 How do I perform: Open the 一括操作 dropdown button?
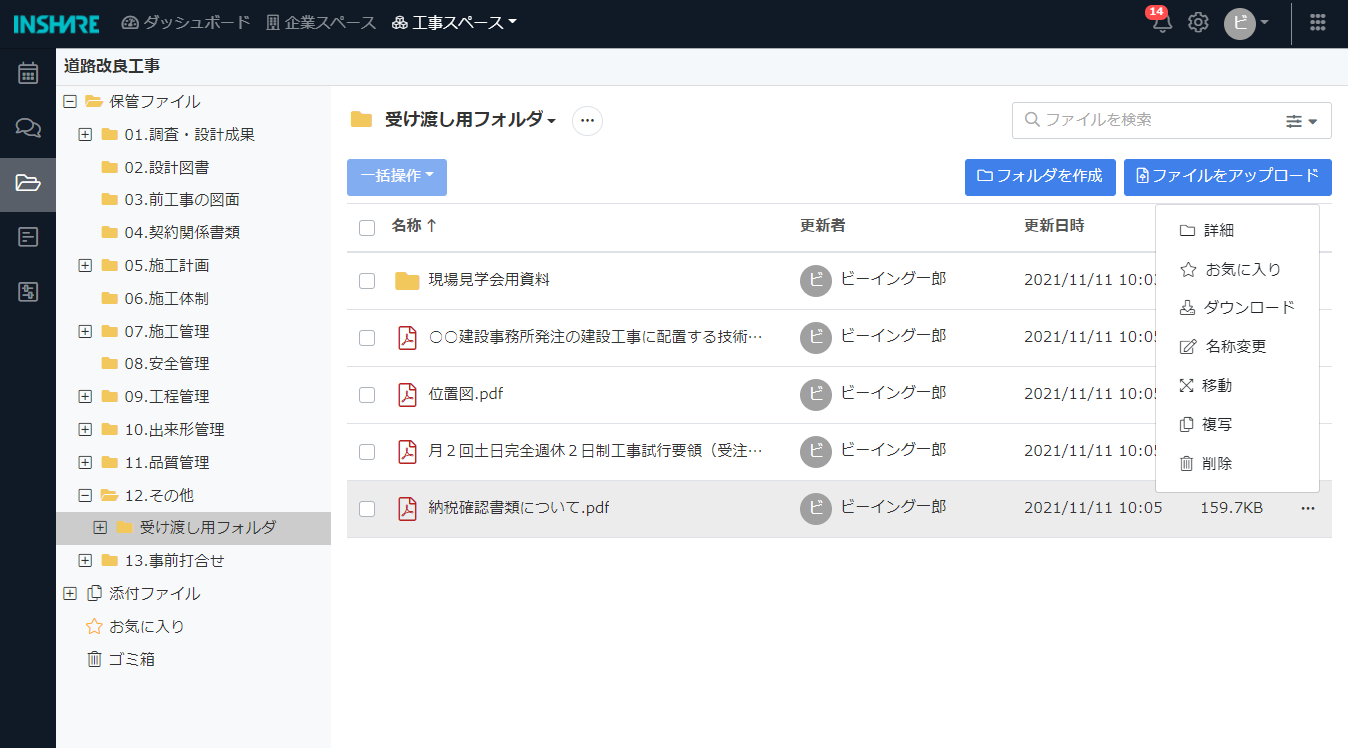tap(397, 177)
